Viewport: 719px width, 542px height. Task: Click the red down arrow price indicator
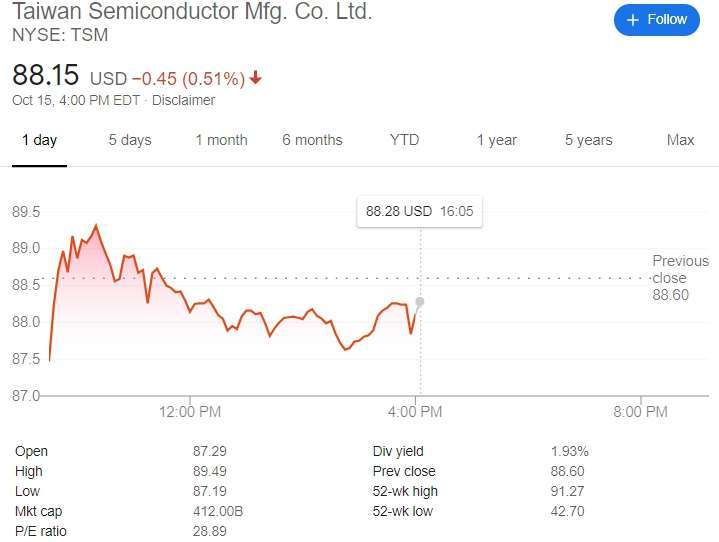pos(255,77)
